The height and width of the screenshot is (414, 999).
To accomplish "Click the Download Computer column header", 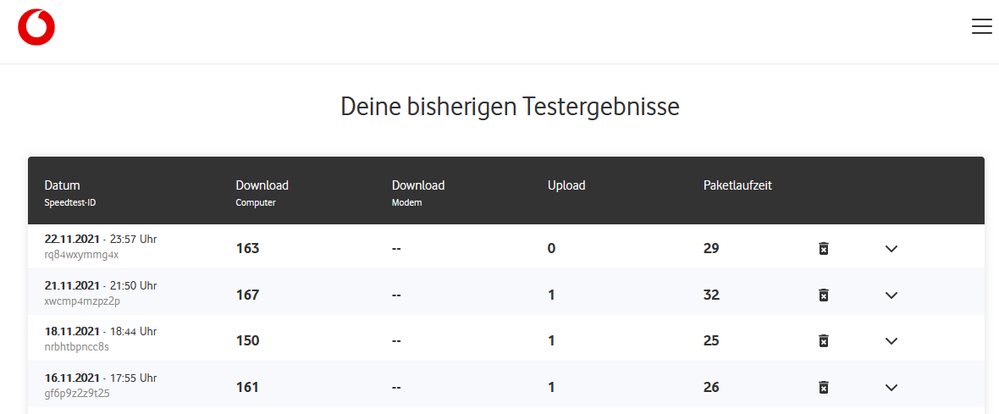I will (x=262, y=185).
